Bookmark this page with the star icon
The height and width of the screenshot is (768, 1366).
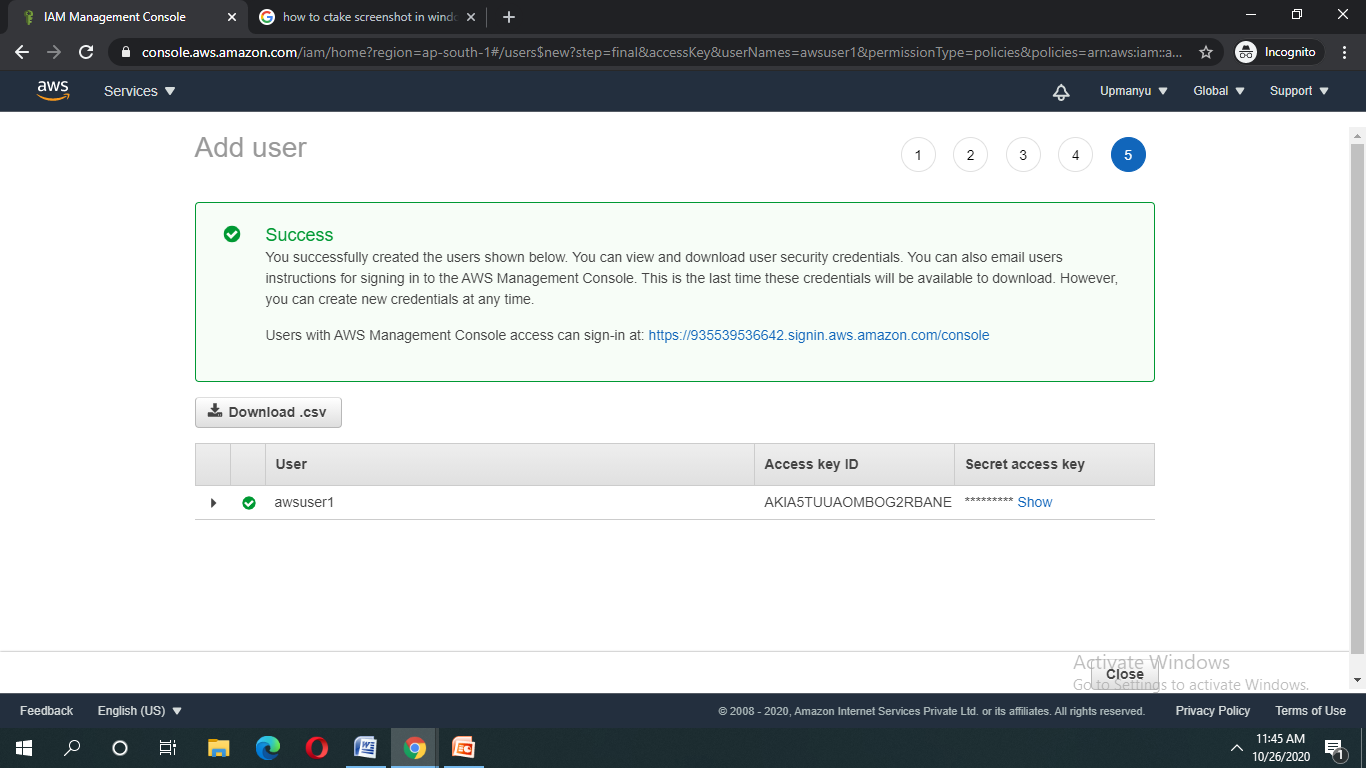(1206, 52)
